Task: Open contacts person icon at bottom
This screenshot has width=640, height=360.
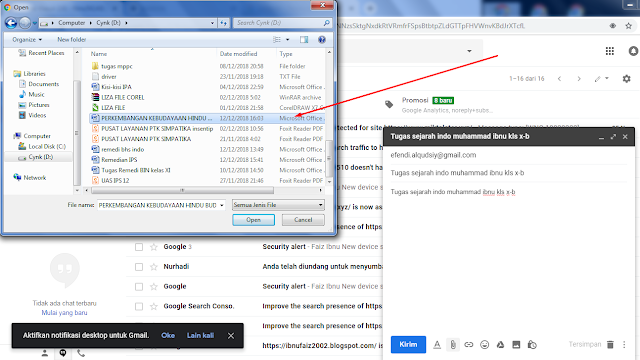Action: [45, 353]
